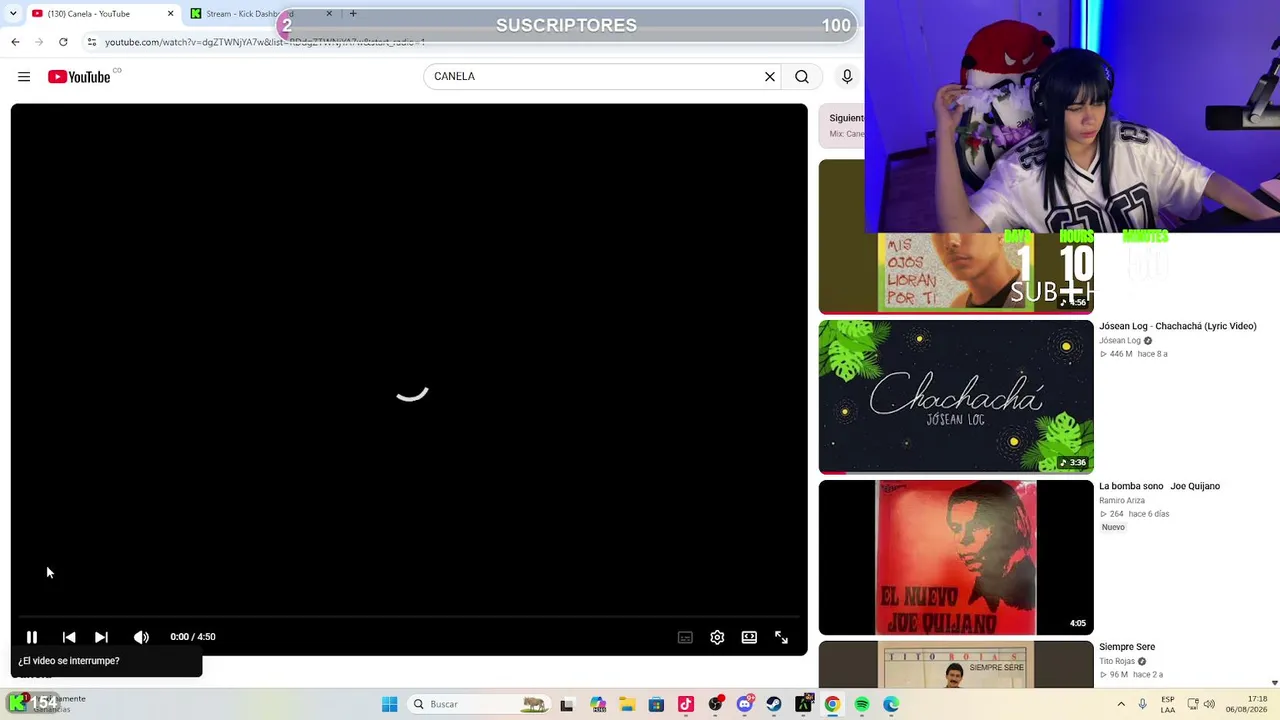This screenshot has height=720, width=1280.
Task: Open the Chachachá lyric video thumbnail
Action: tap(956, 397)
